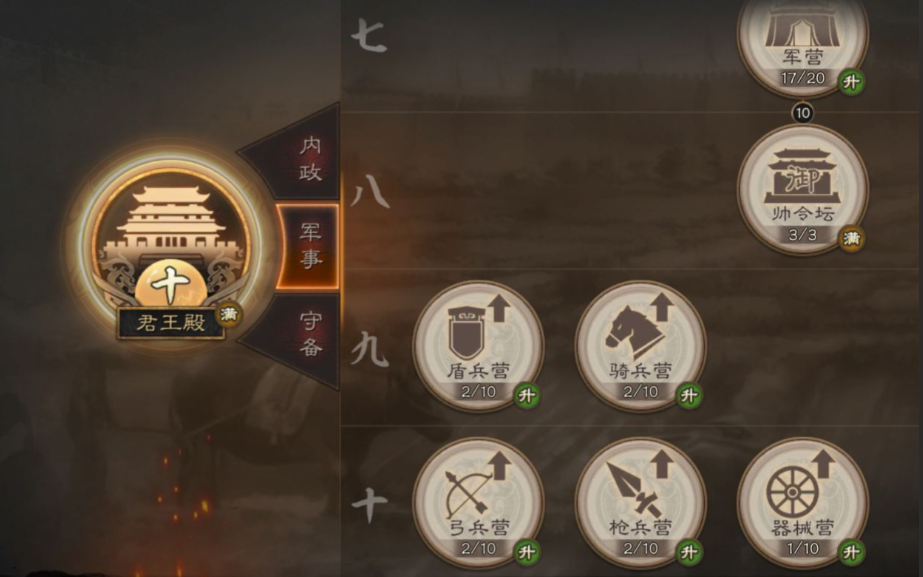Click green 升 upgrade badge on 军营
Image resolution: width=923 pixels, height=577 pixels.
point(852,82)
